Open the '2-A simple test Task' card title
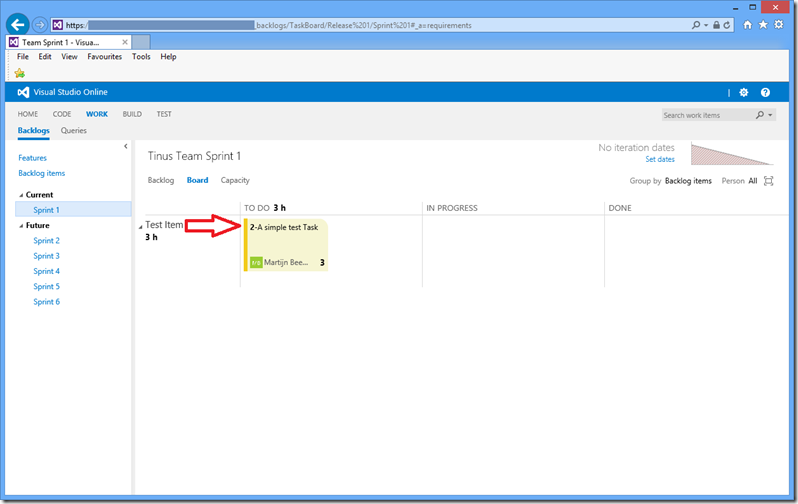The image size is (798, 504). point(284,227)
